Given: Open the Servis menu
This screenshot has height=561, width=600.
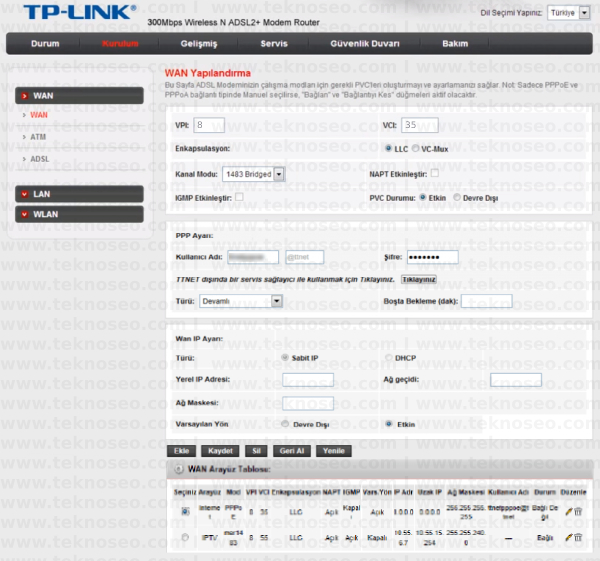Looking at the screenshot, I should [274, 44].
